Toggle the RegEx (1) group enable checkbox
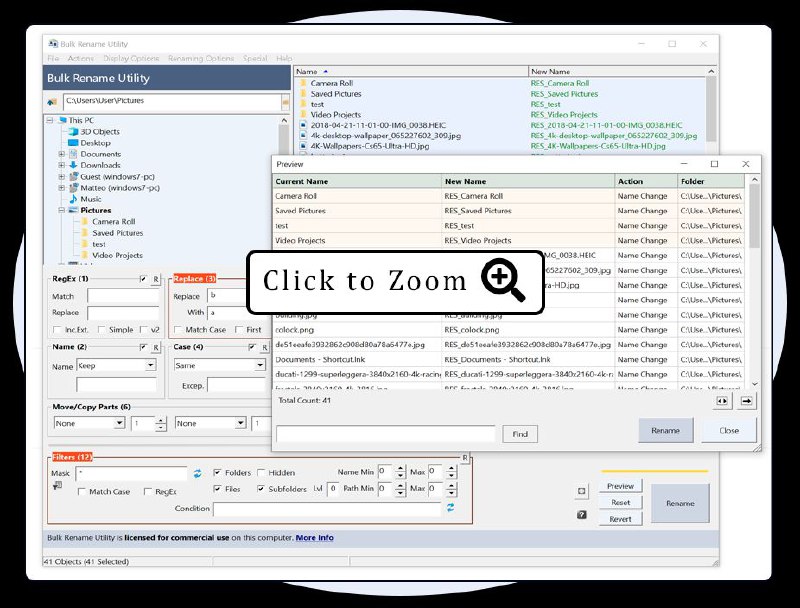Image resolution: width=800 pixels, height=608 pixels. (143, 279)
